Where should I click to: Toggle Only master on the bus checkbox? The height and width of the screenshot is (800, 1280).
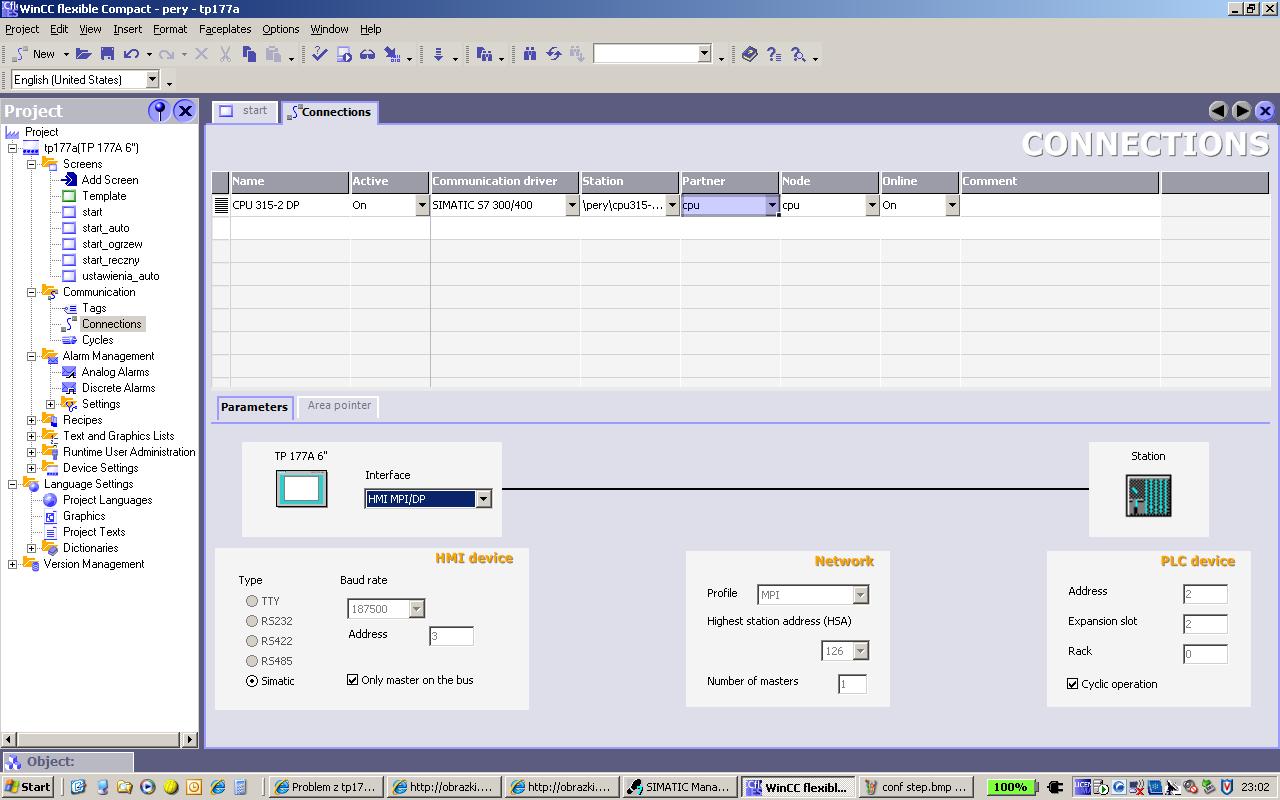(x=353, y=680)
